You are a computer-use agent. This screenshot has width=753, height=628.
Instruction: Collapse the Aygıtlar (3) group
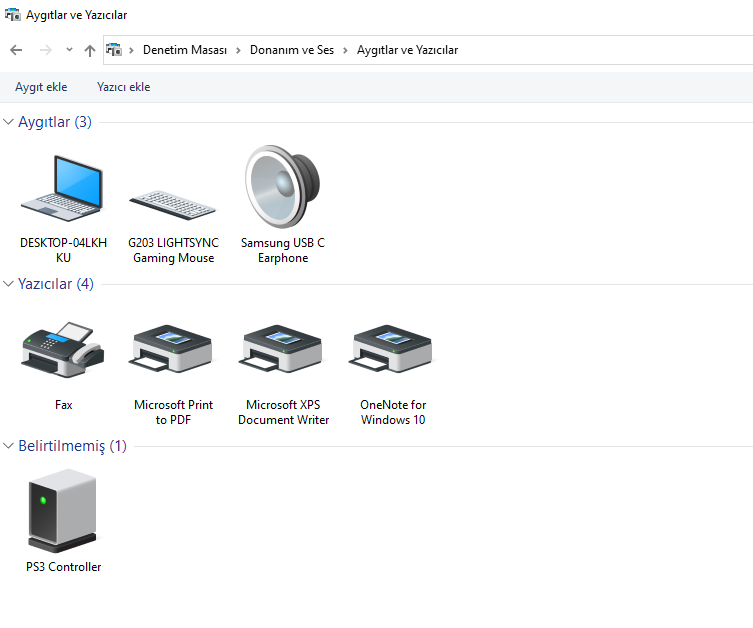click(x=9, y=122)
